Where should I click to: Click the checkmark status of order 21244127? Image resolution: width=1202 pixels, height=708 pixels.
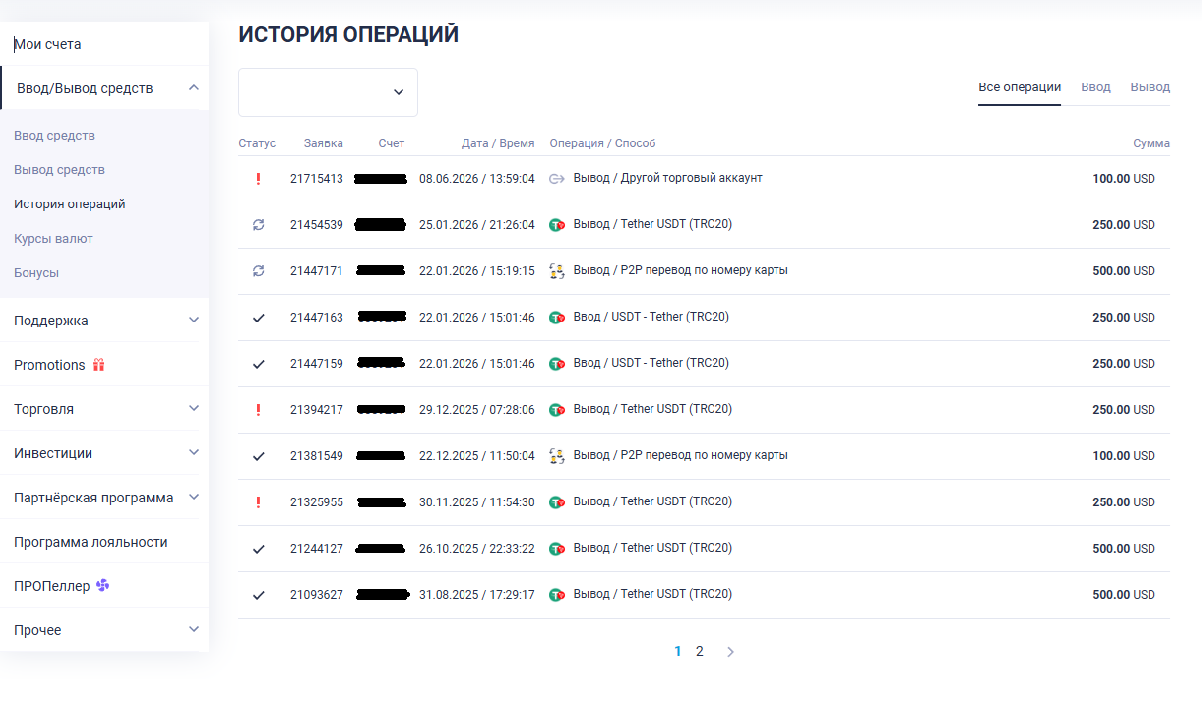tap(258, 549)
